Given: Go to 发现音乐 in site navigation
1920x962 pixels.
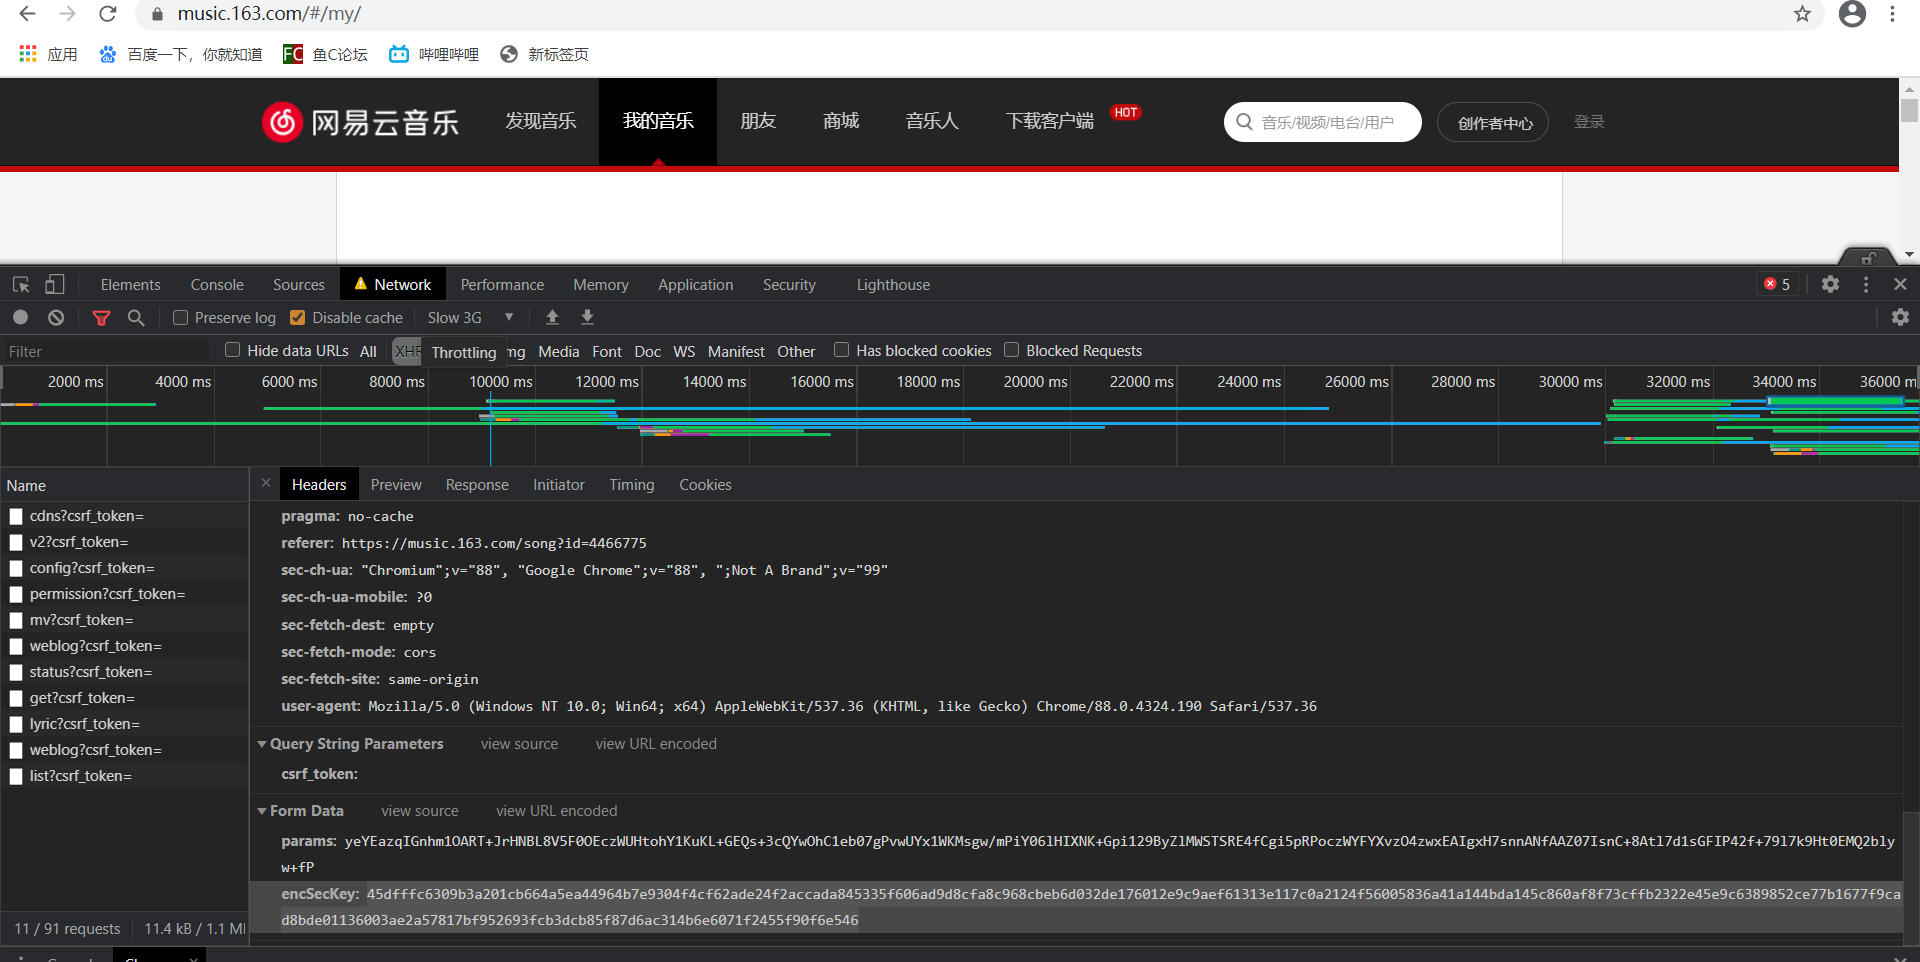Looking at the screenshot, I should pos(540,121).
